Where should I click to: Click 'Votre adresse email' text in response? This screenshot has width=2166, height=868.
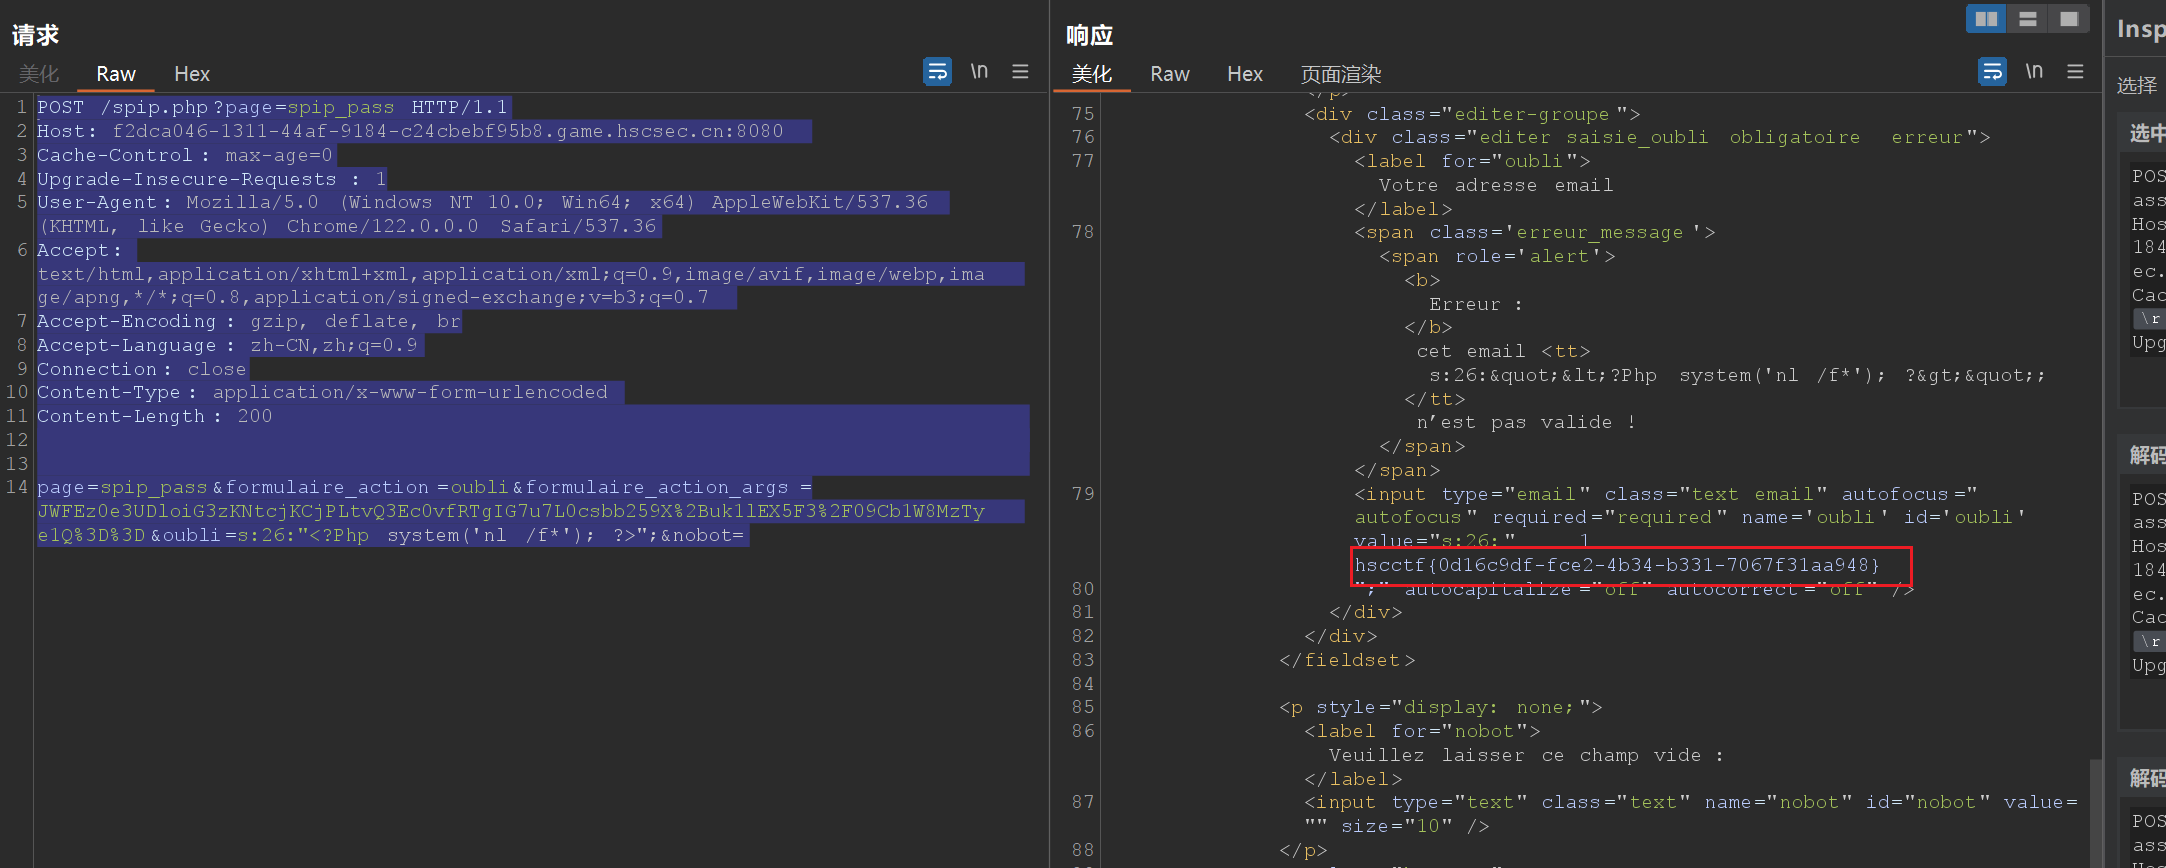(x=1496, y=185)
